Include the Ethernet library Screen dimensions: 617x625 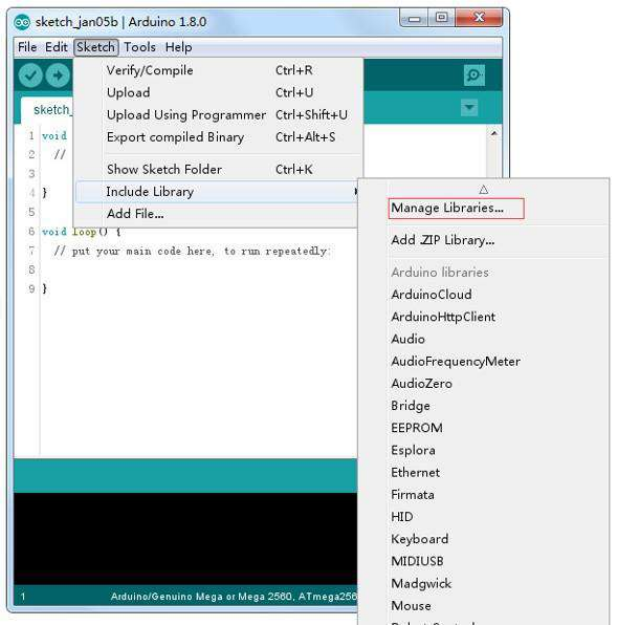click(x=415, y=473)
